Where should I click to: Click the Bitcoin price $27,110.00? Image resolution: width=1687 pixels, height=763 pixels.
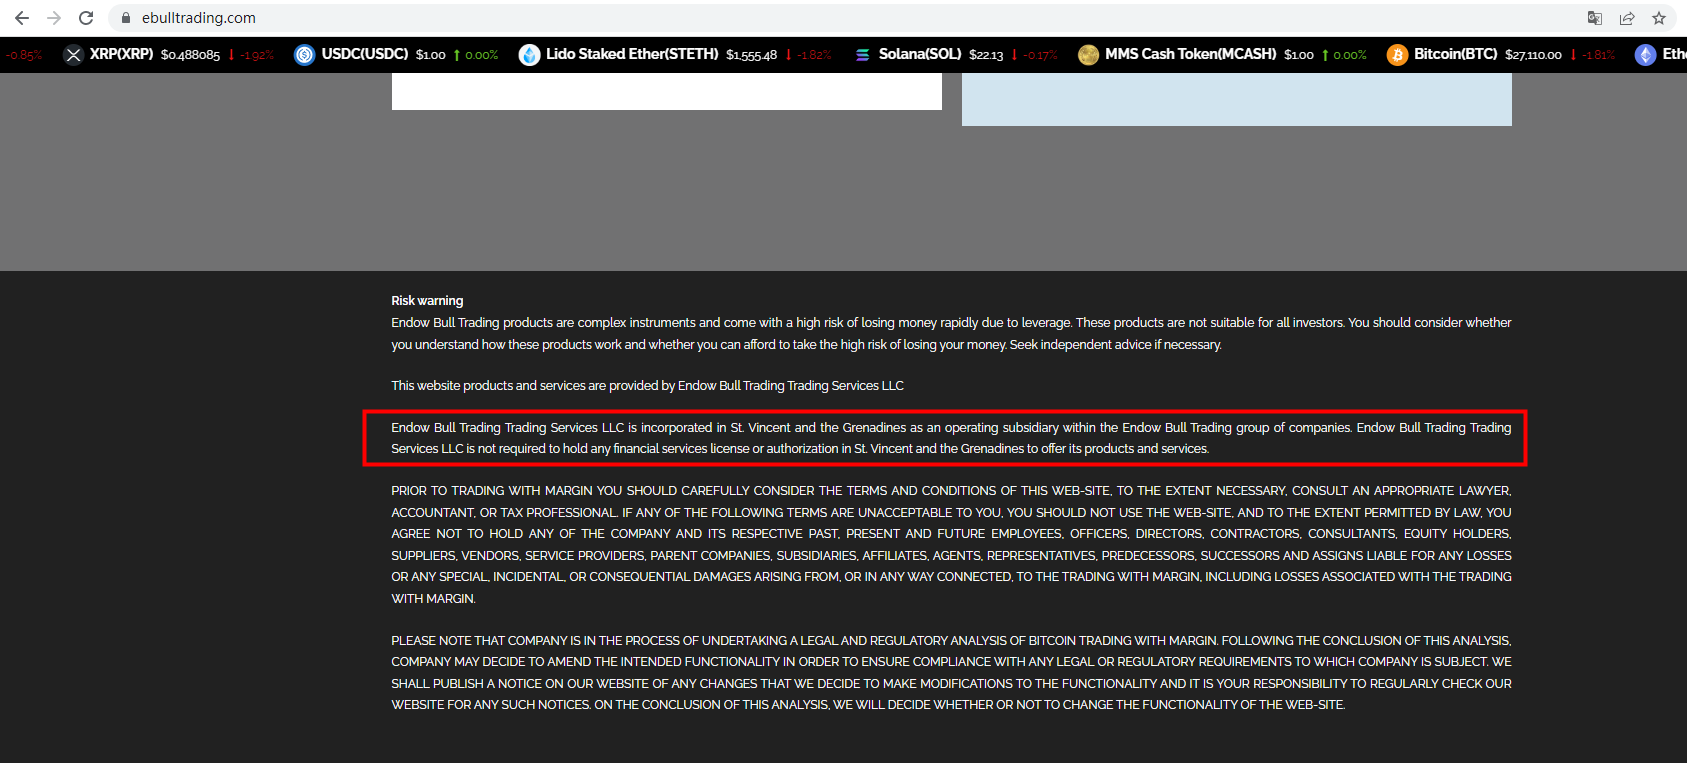click(x=1533, y=55)
